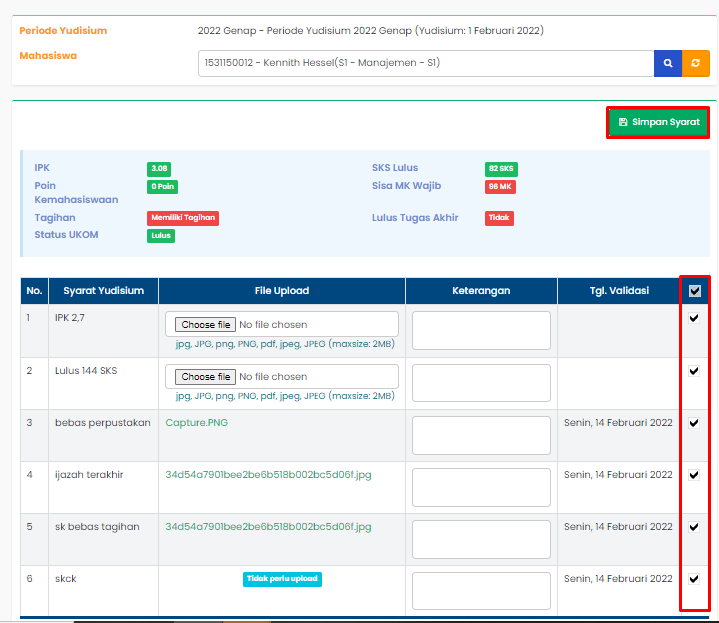Open the Mahasiswa selection field

pyautogui.click(x=425, y=64)
